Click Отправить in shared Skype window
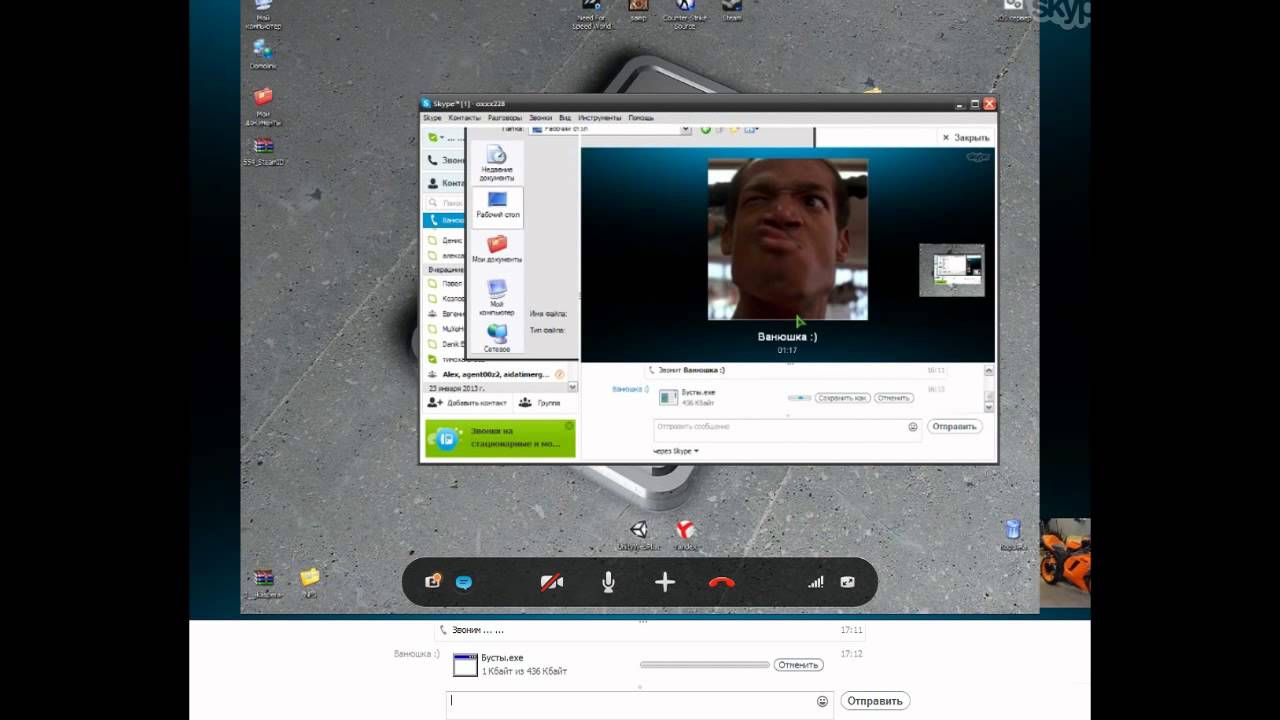 (x=954, y=426)
